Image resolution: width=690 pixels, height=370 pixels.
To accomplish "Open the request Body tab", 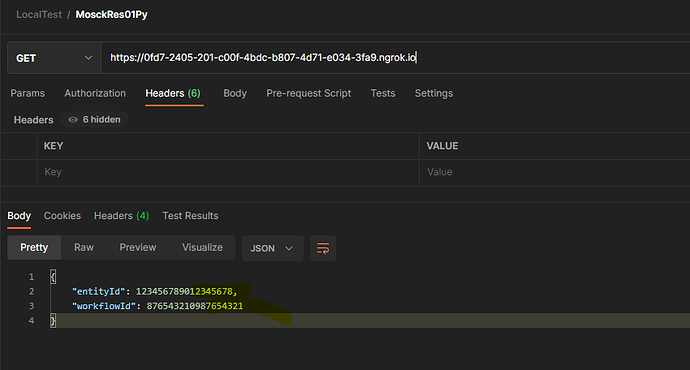I will click(x=235, y=93).
